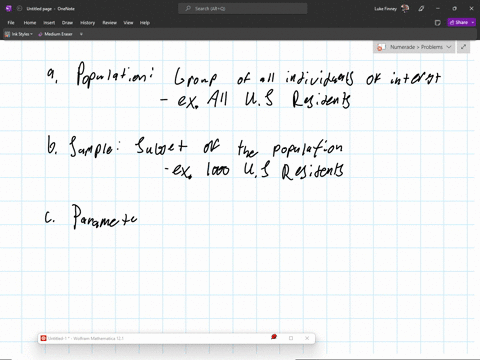Viewport: 480px width, 360px height.
Task: Click handwritten 'All U.S Residents' example line
Action: click(255, 99)
